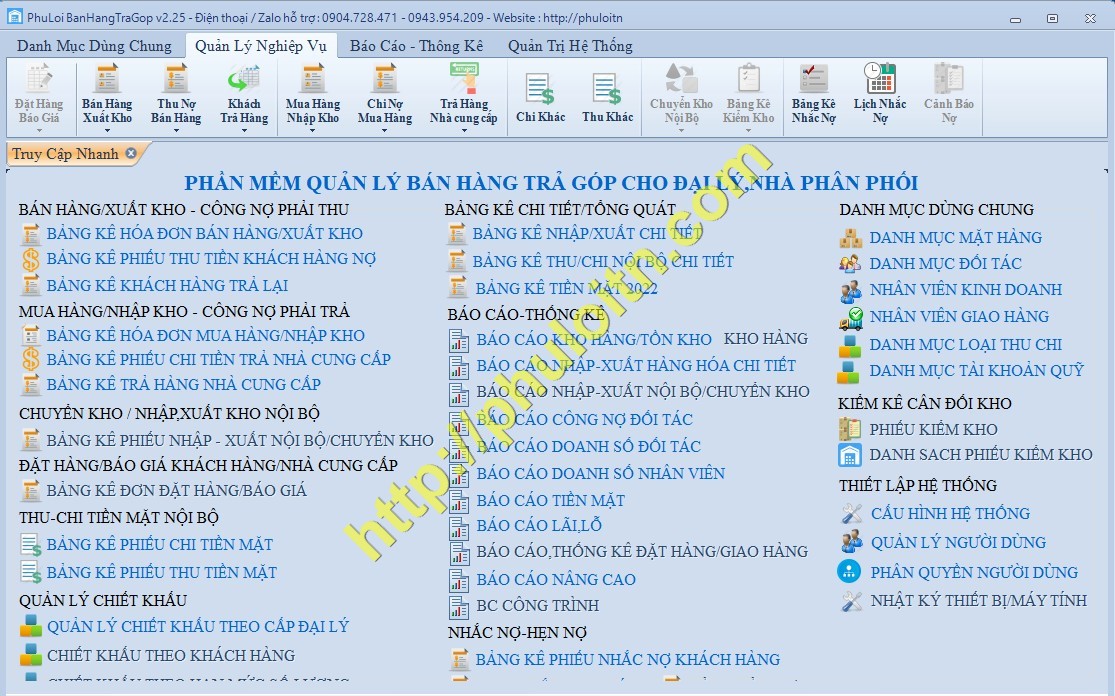Select the Bảng Kê Nhắc Nợ icon
Image resolution: width=1115 pixels, height=696 pixels.
pyautogui.click(x=812, y=96)
